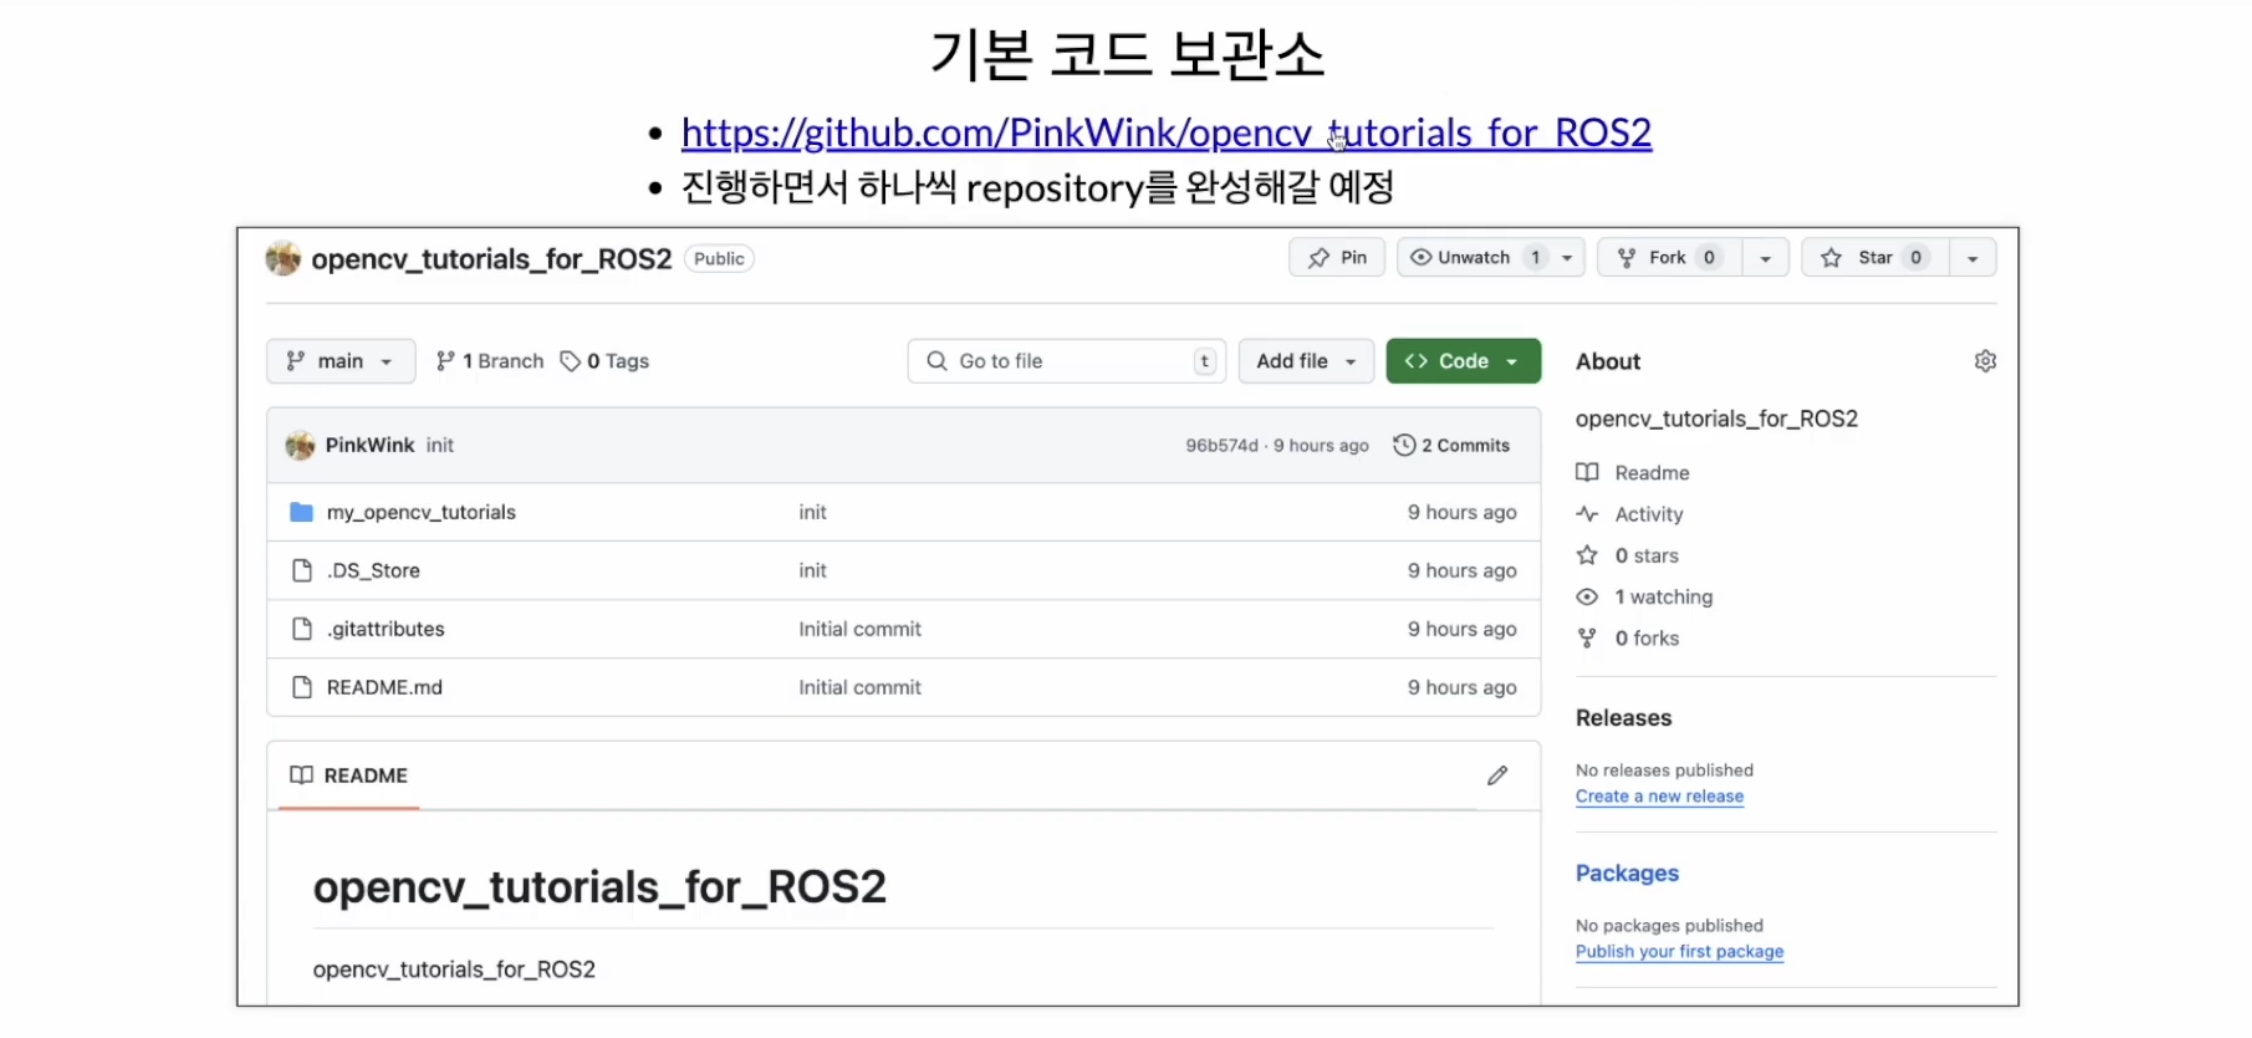Screen dimensions: 2252x1038
Task: Open Initial commit message of README.md row
Action: 859,687
